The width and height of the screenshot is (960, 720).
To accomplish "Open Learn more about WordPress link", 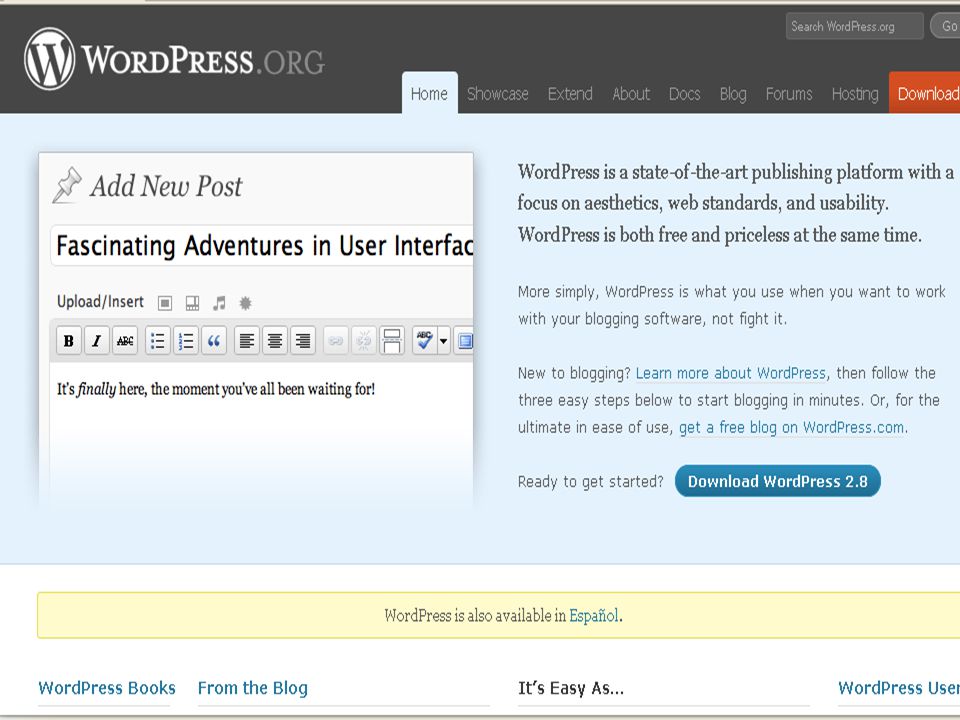I will tap(731, 373).
